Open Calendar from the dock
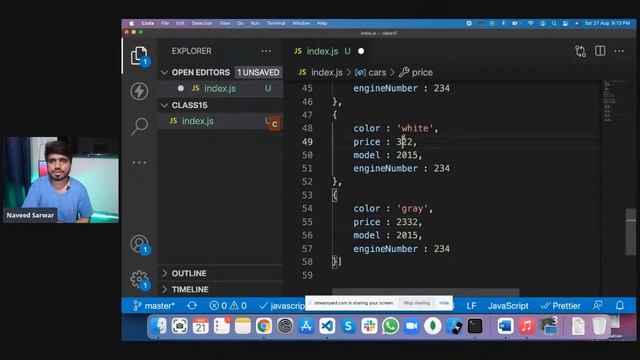Screen dimensions: 640x360 200,326
